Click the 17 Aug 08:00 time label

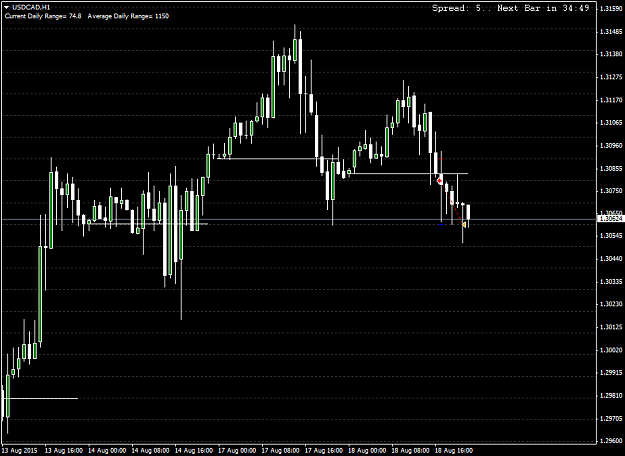(x=281, y=450)
